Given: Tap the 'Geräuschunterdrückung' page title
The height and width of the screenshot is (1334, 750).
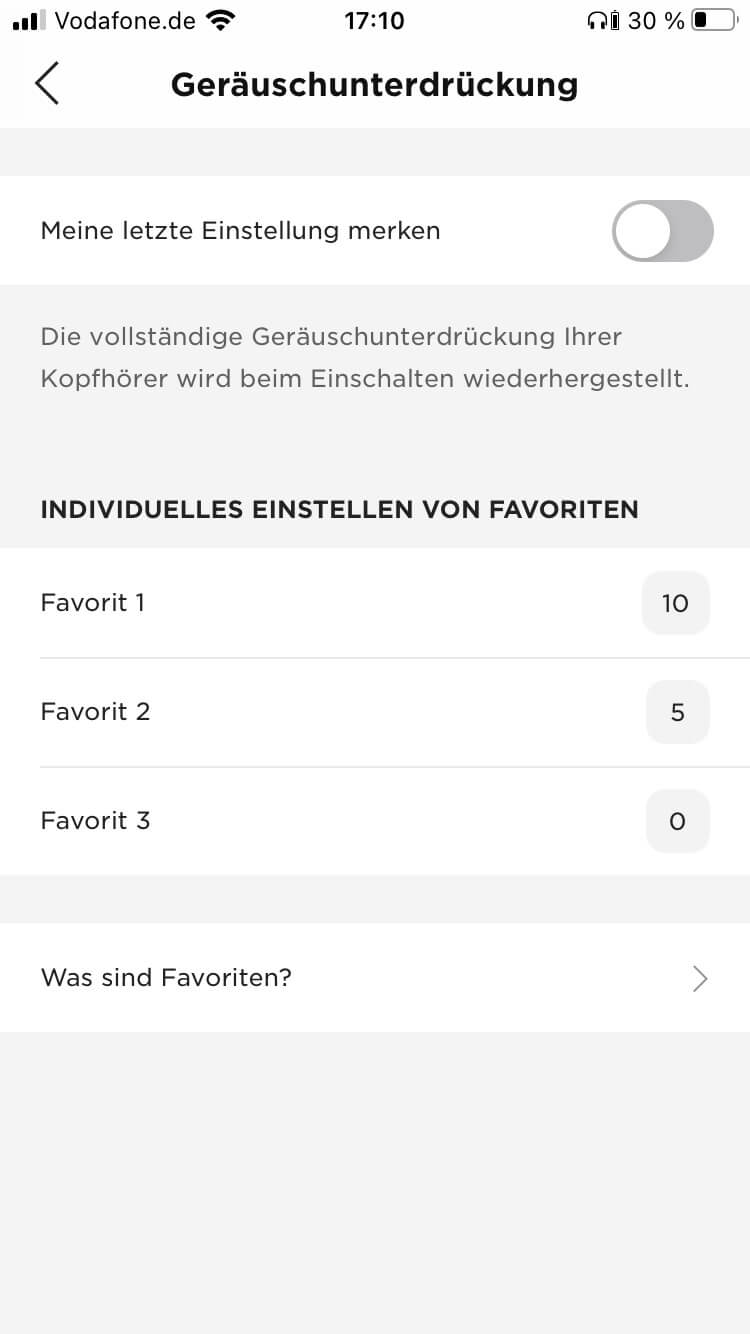Looking at the screenshot, I should 374,84.
